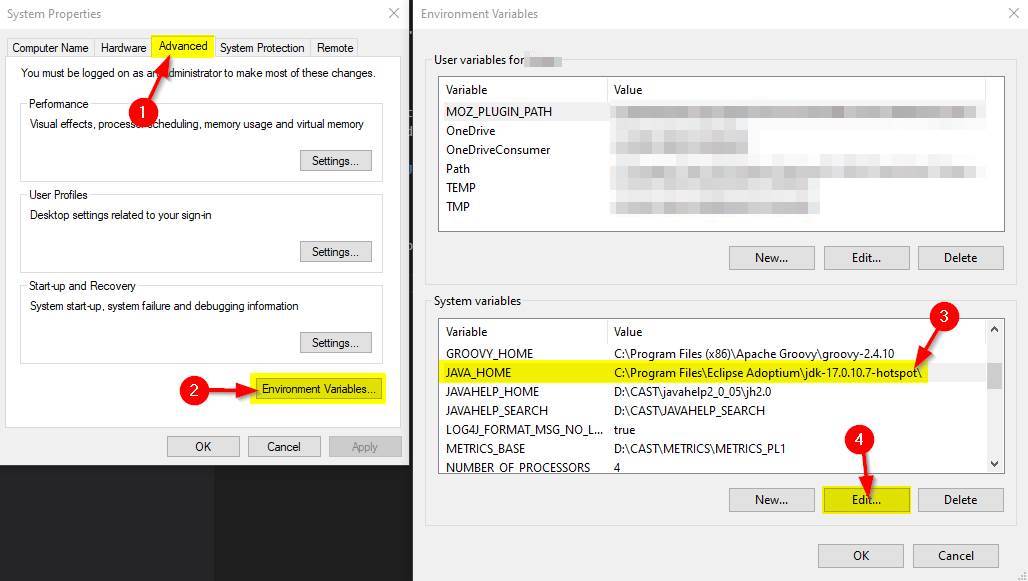
Task: Cancel the System Properties dialog
Action: [284, 447]
